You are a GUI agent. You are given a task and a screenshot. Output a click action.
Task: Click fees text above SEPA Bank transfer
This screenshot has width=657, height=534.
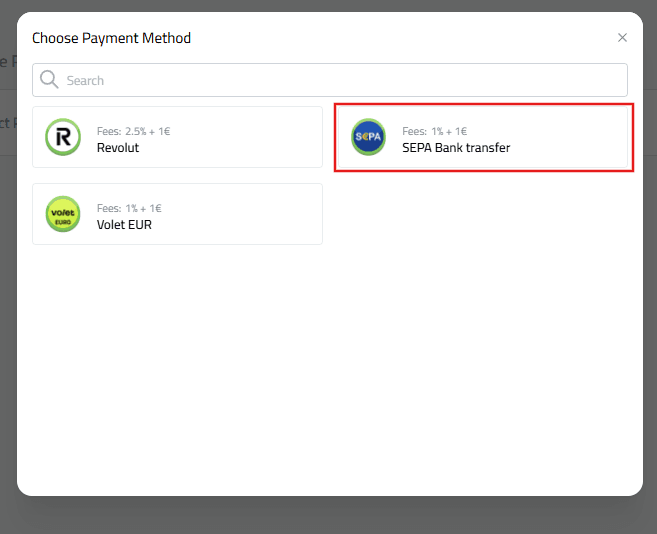tap(435, 131)
